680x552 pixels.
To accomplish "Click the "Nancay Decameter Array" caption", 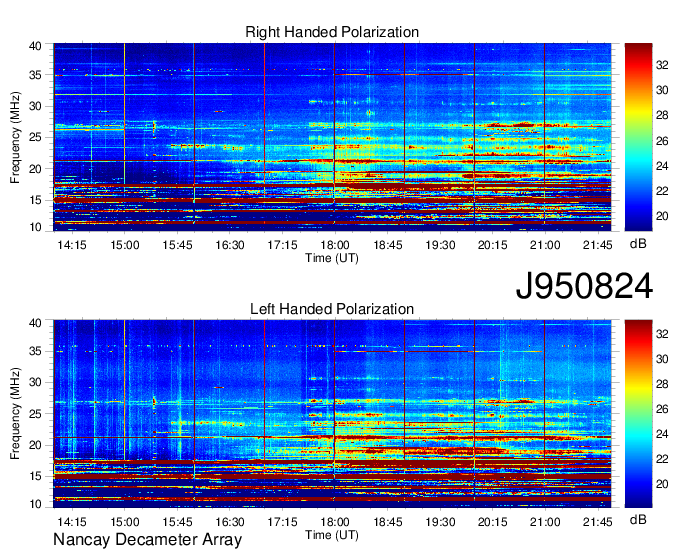I will (147, 539).
